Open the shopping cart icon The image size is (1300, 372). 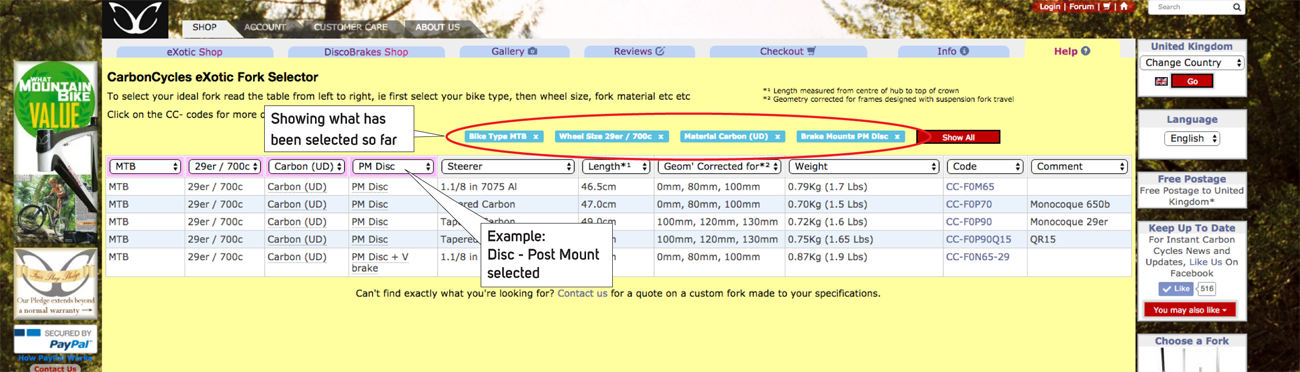coord(1107,7)
